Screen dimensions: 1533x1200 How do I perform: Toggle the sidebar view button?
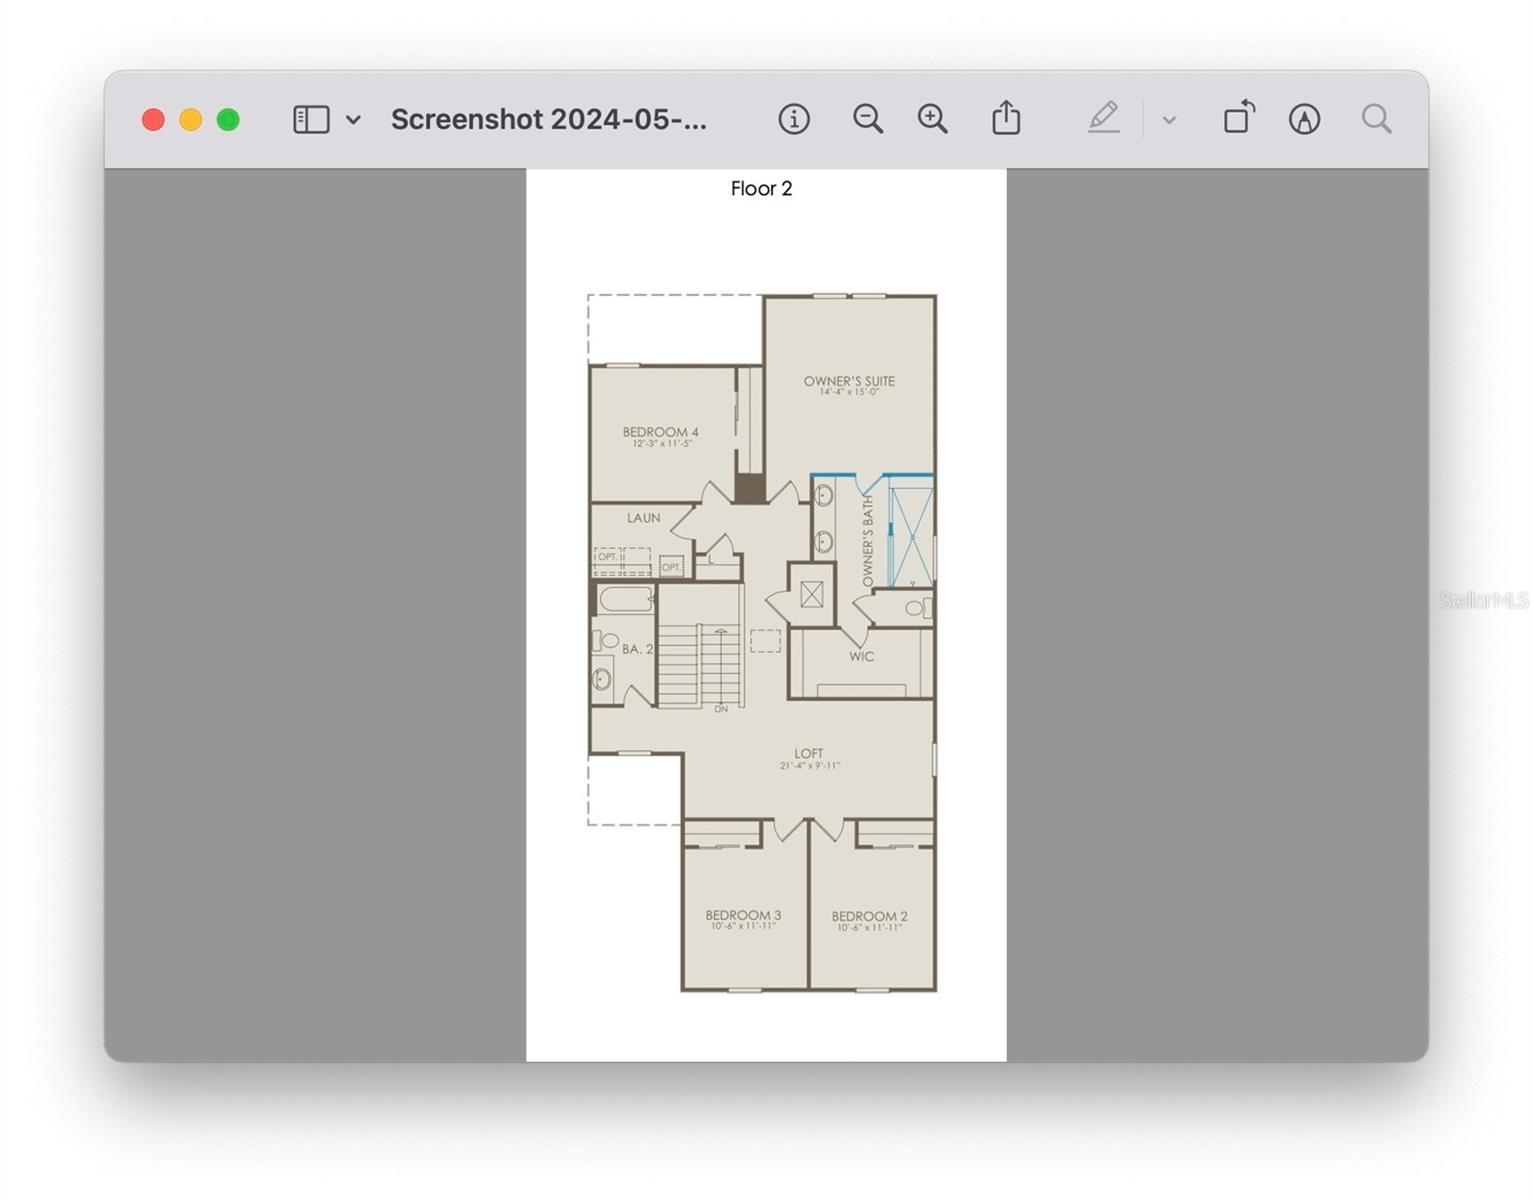pos(311,120)
